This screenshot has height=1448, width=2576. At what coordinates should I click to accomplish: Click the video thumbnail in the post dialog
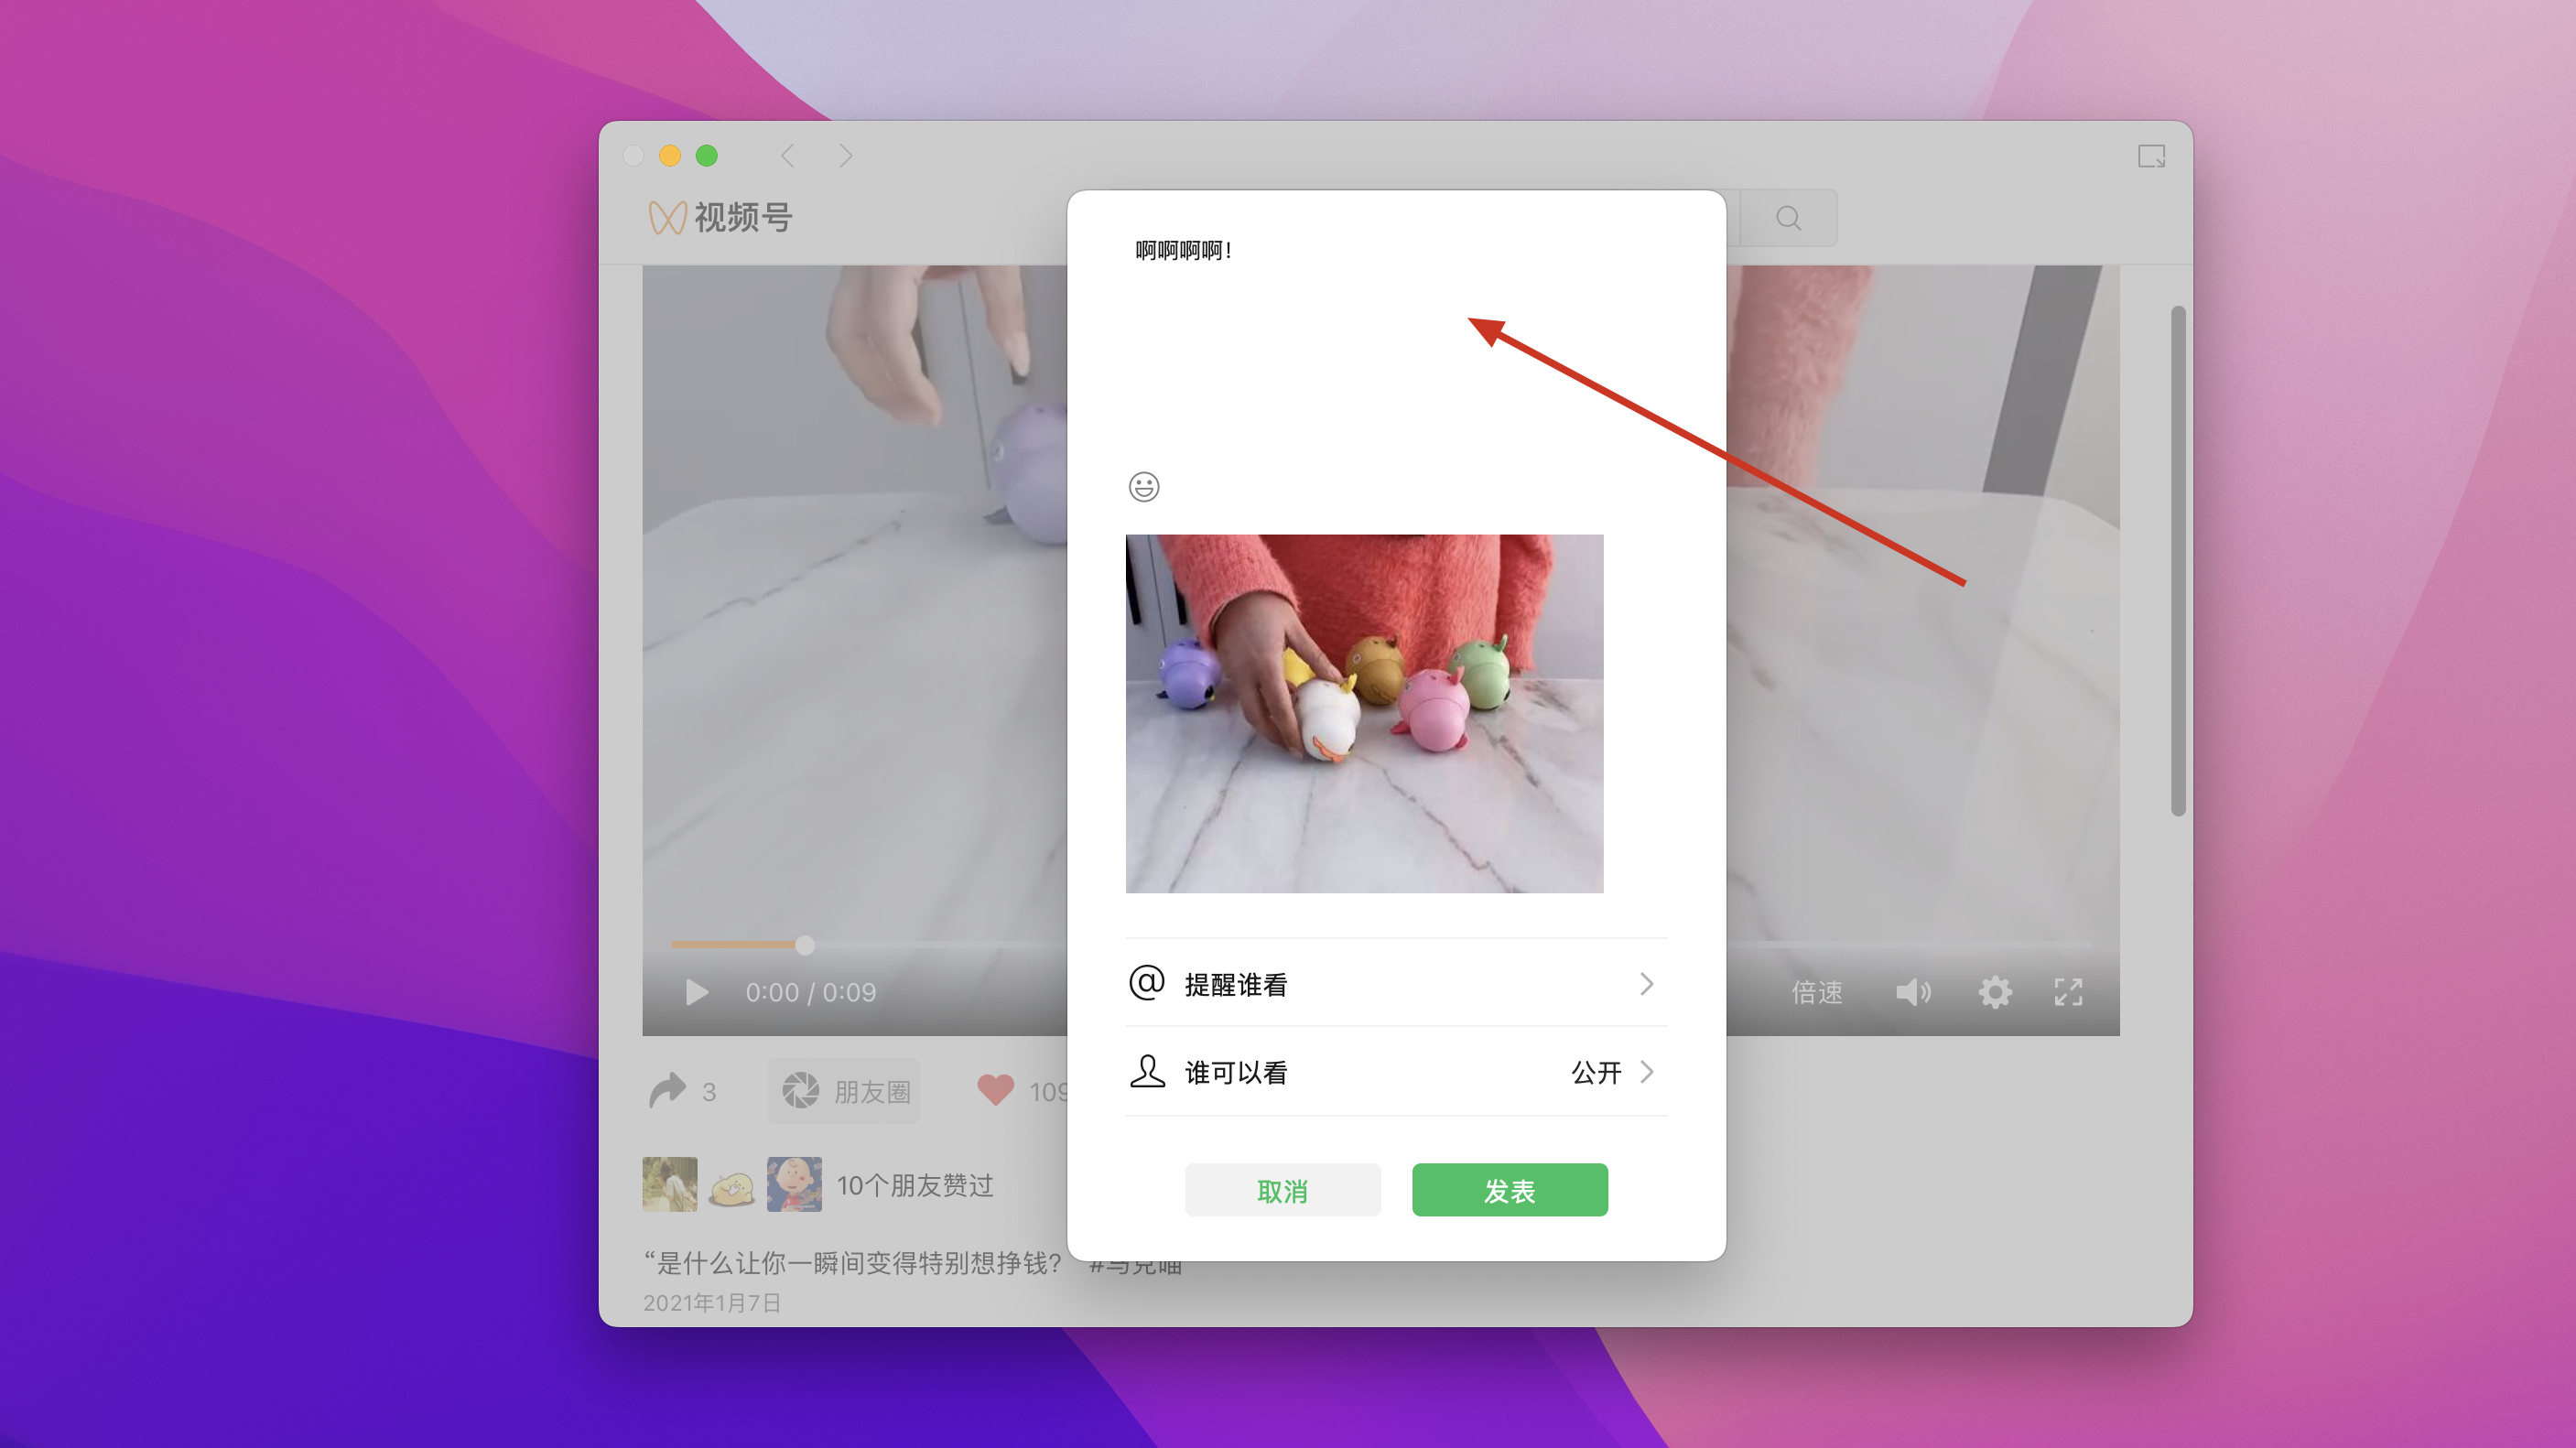1364,713
